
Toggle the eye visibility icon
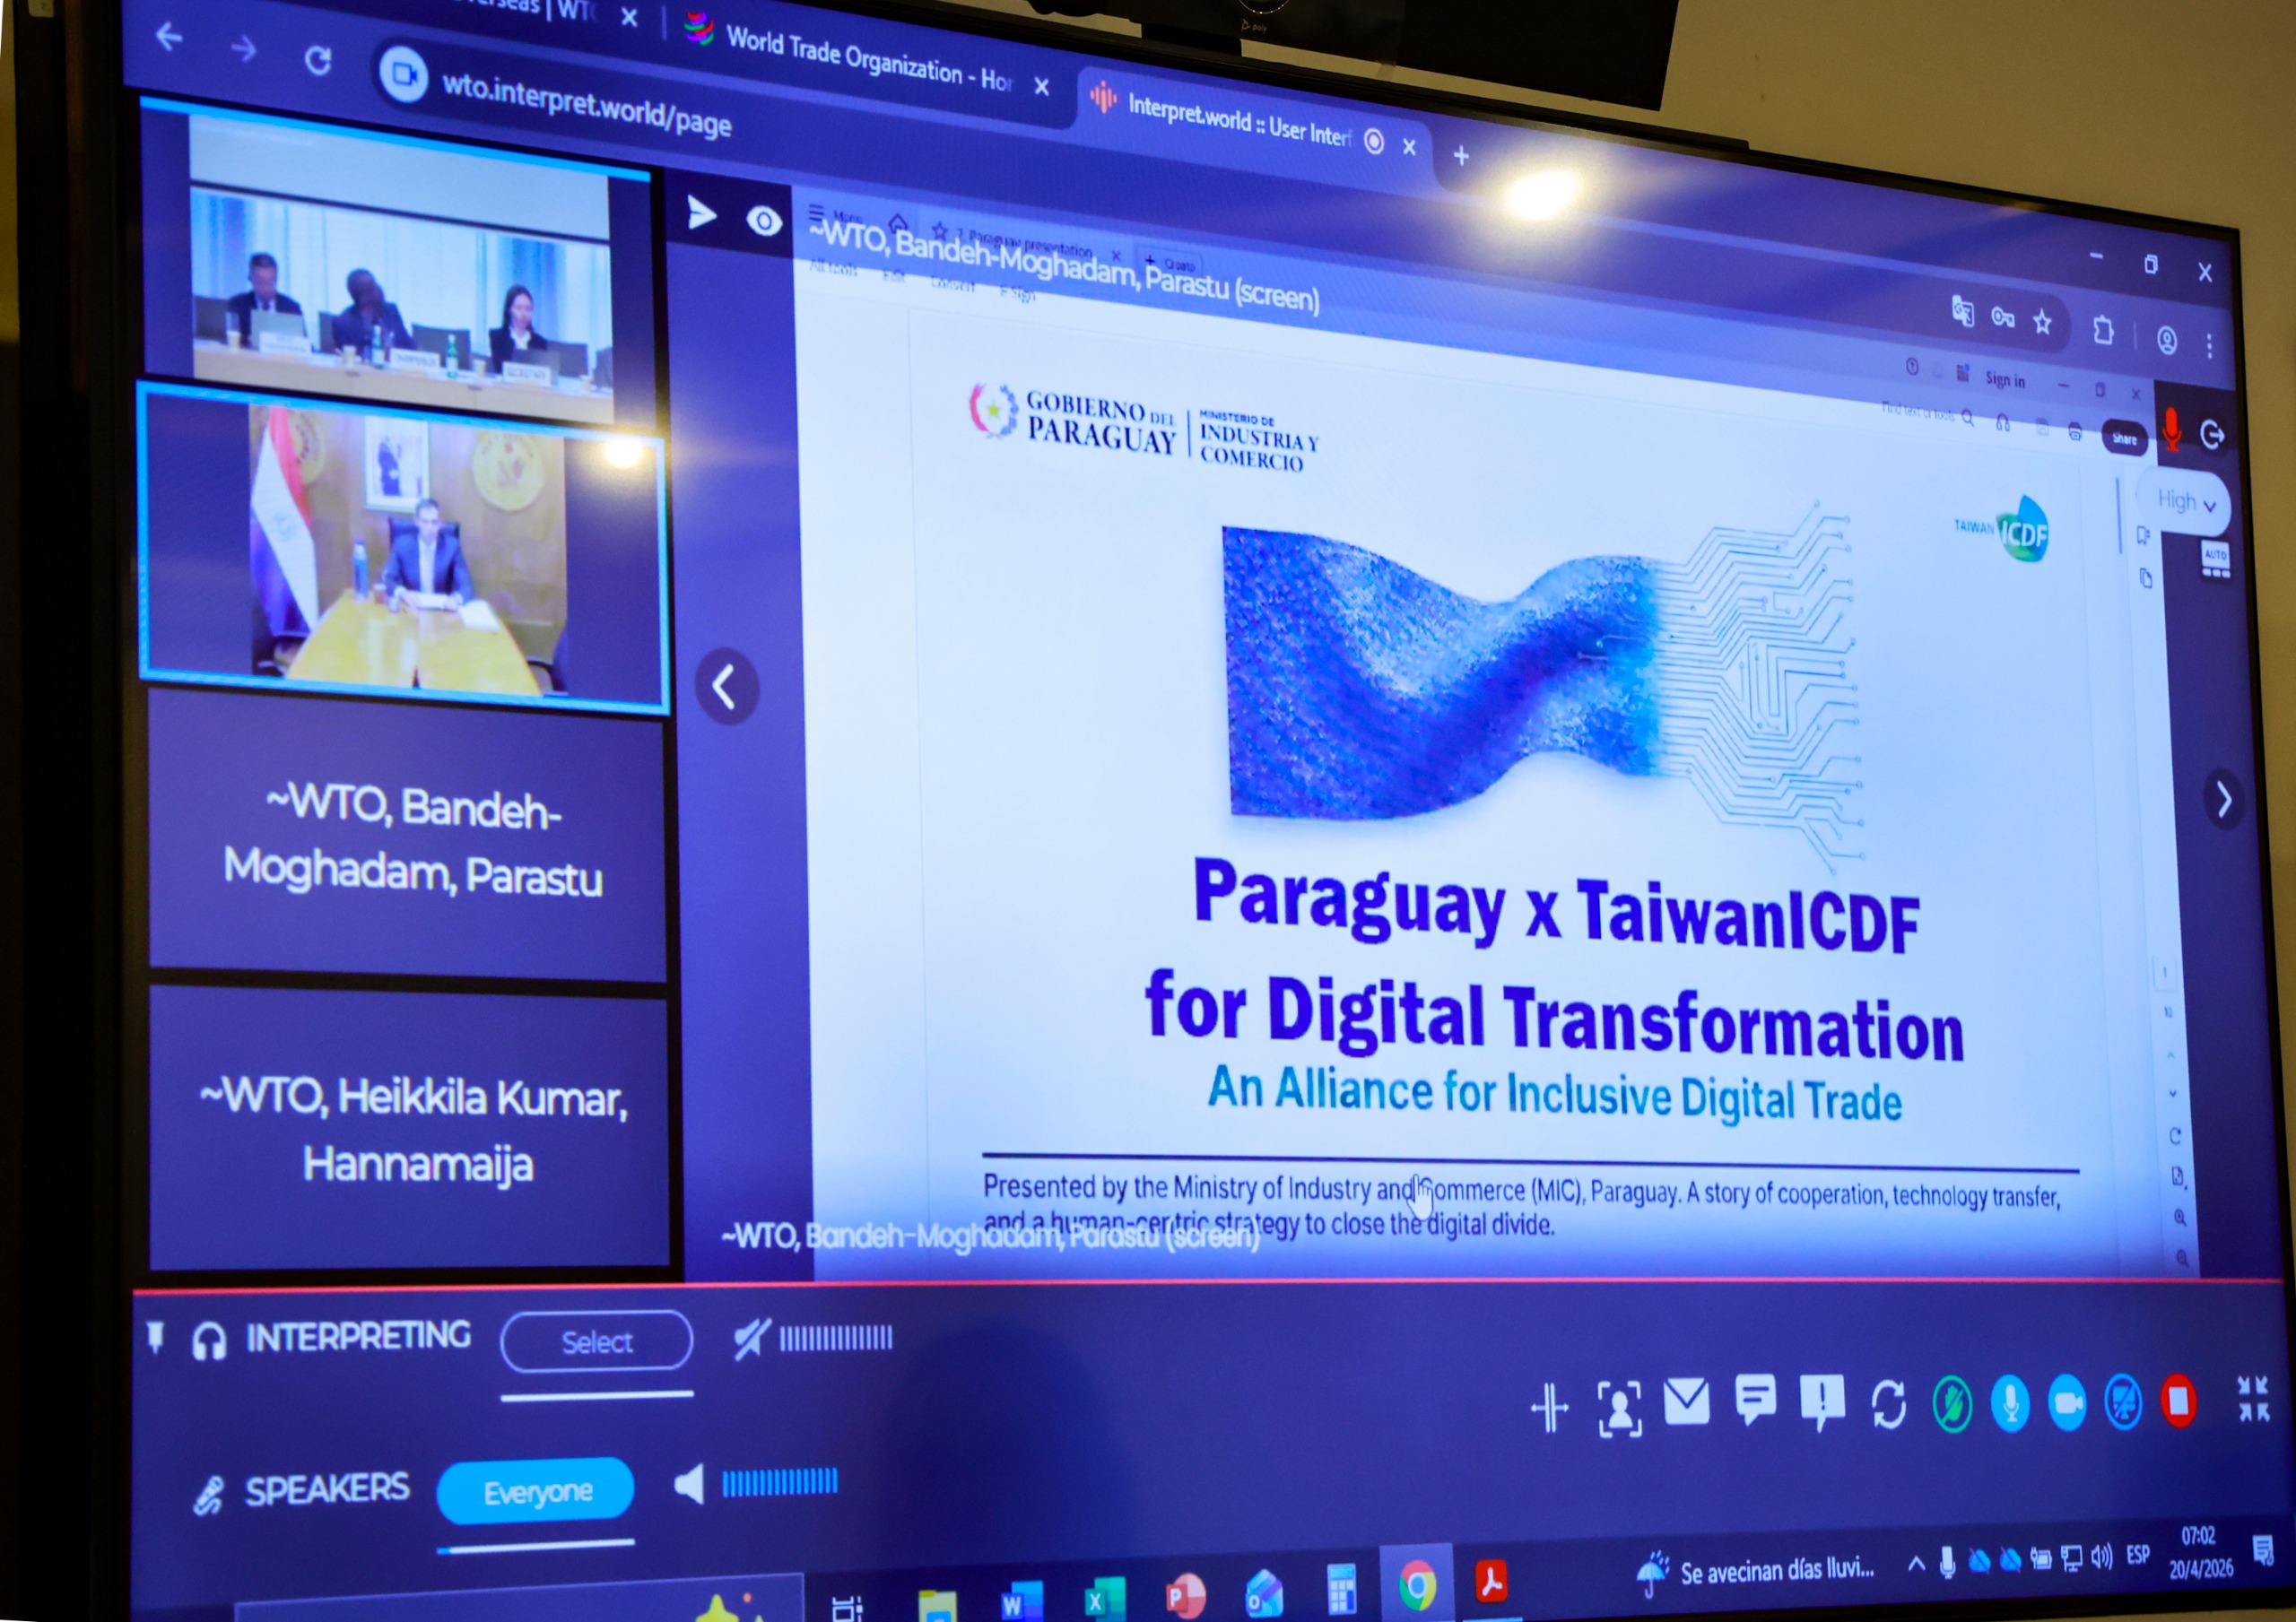(764, 221)
